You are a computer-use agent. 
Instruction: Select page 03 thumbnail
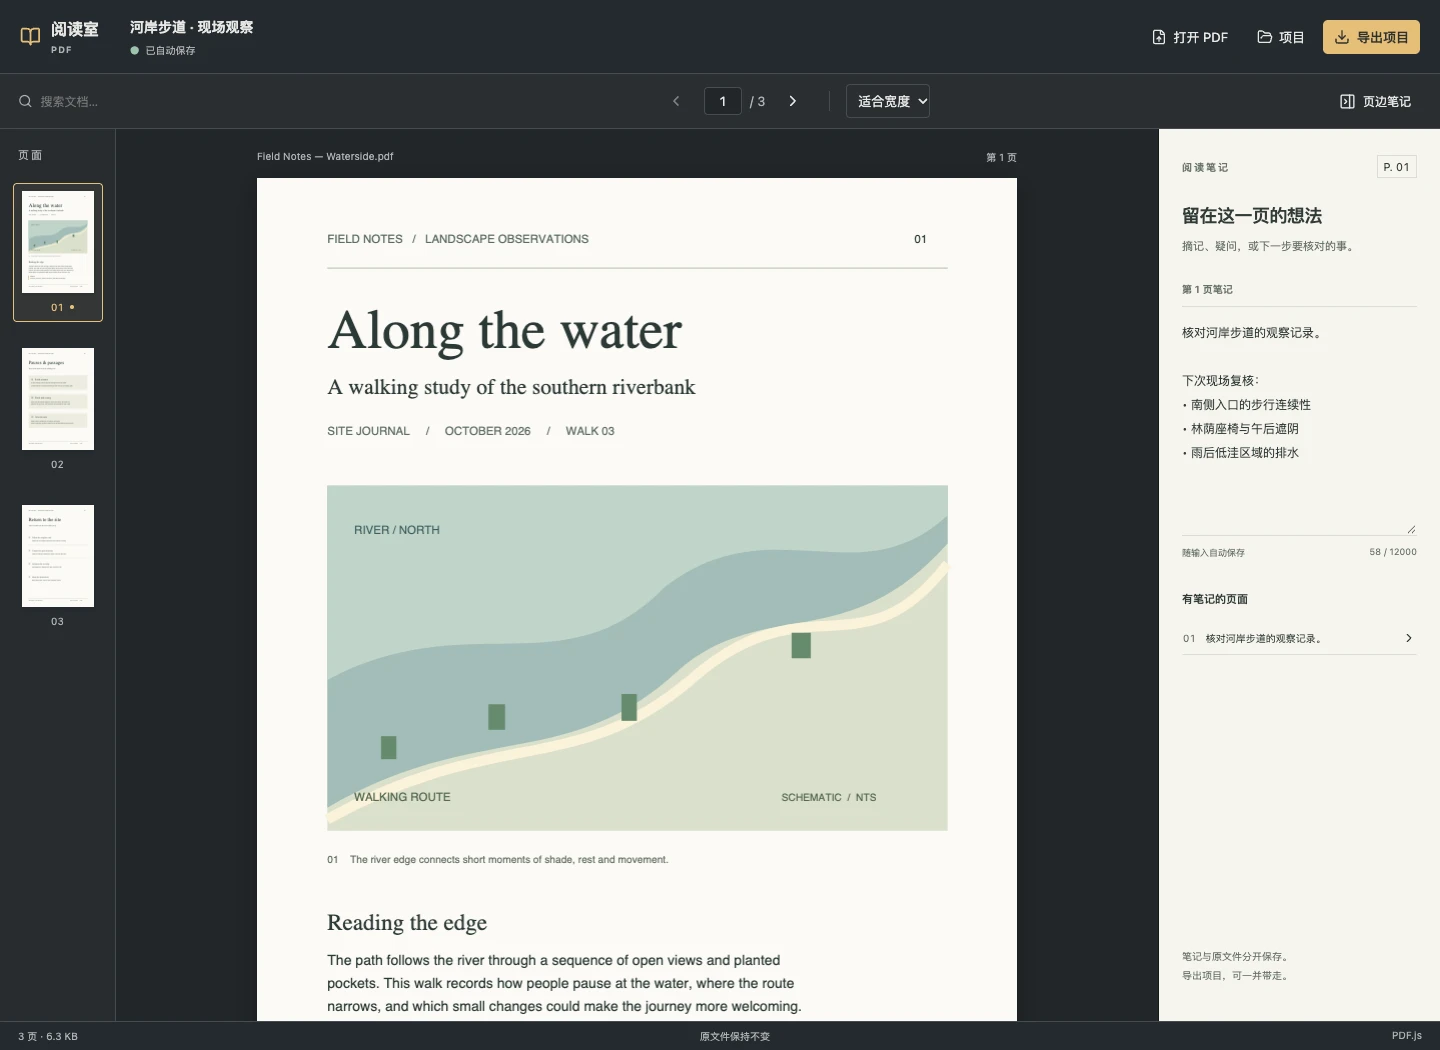tap(58, 566)
